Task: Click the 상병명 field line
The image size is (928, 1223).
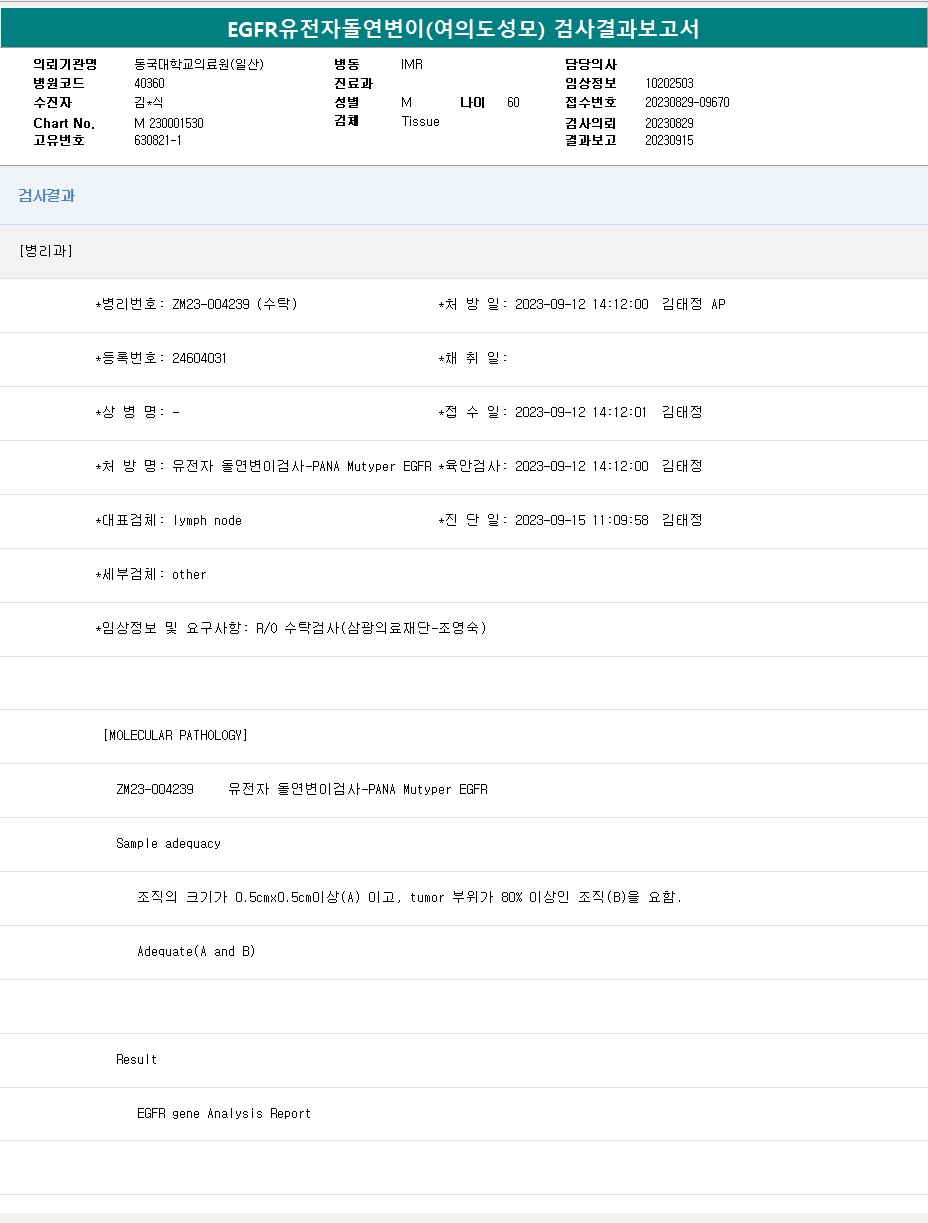Action: 138,412
